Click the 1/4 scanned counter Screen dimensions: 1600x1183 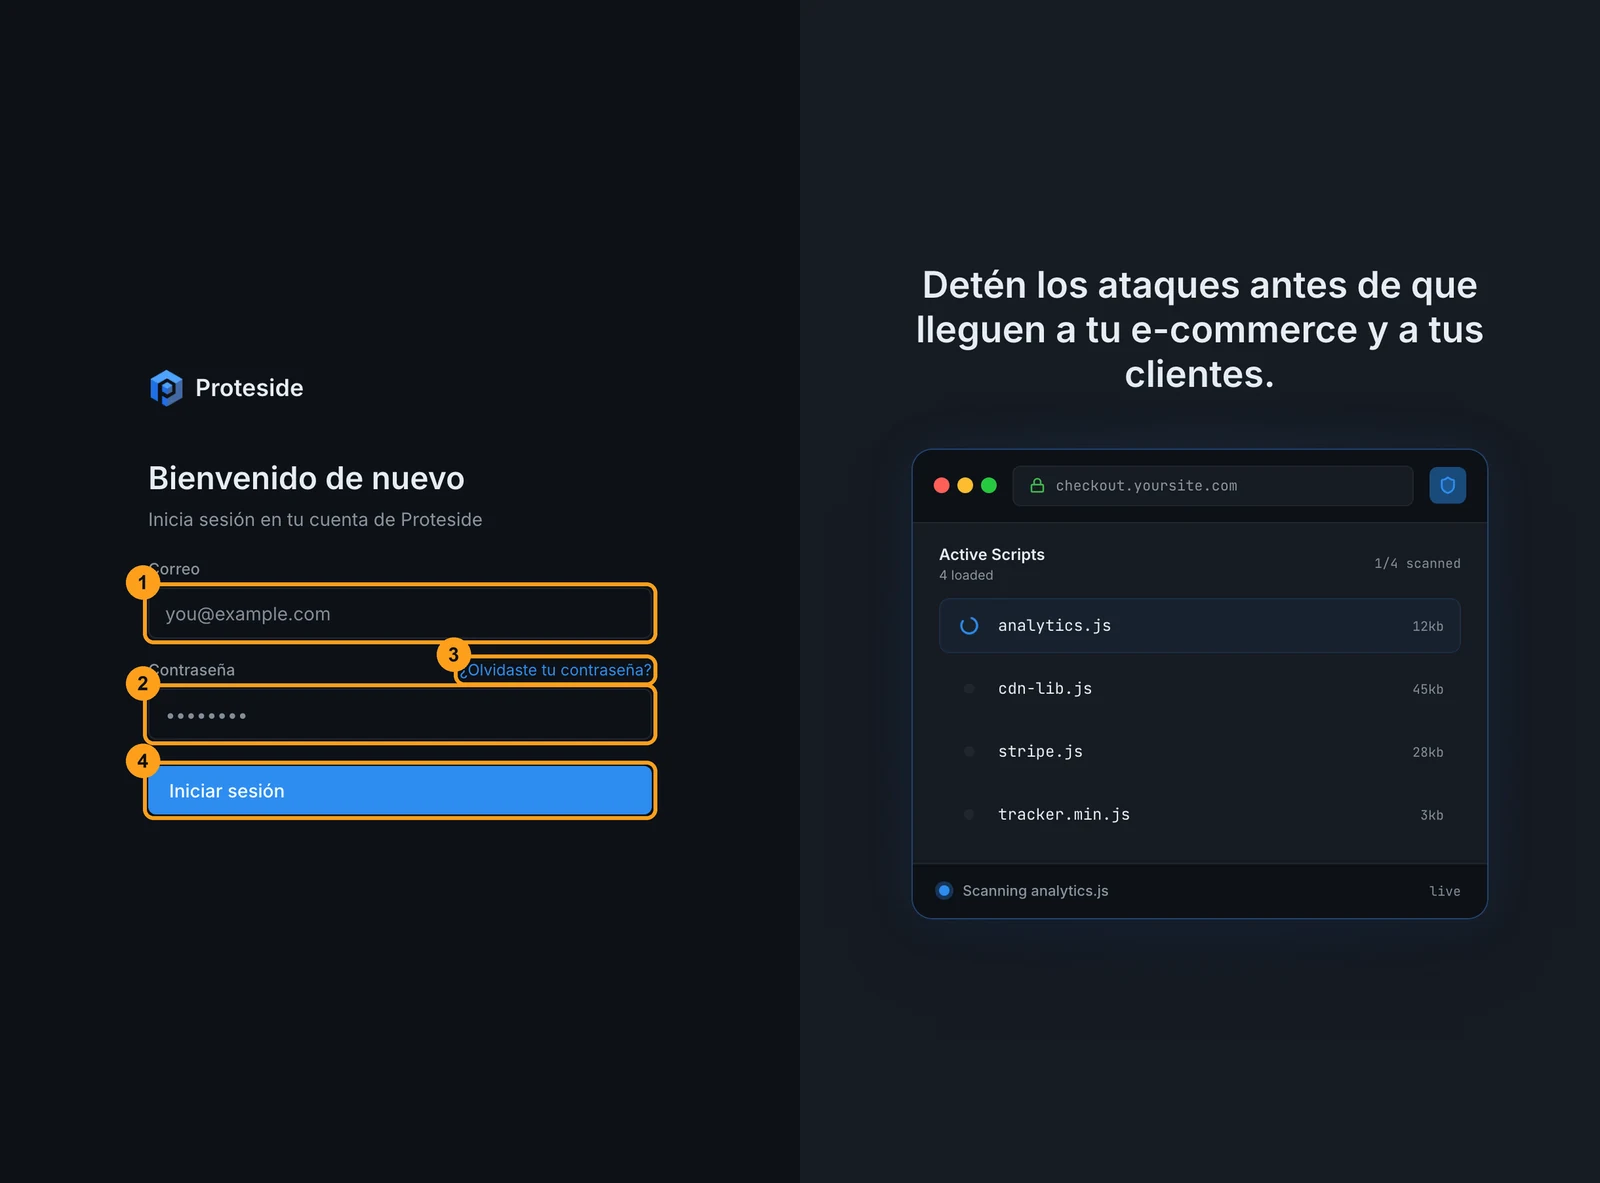pyautogui.click(x=1417, y=564)
